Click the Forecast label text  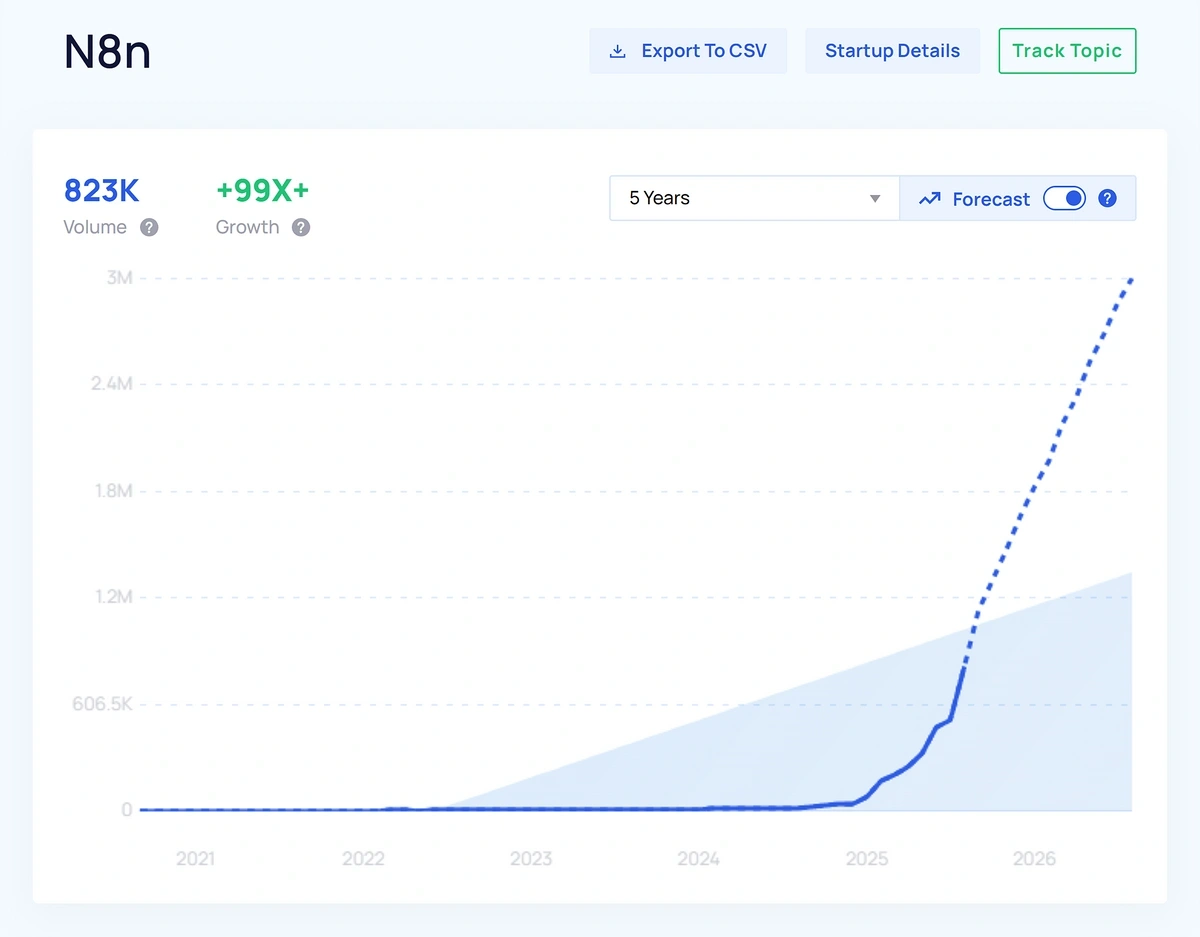991,199
